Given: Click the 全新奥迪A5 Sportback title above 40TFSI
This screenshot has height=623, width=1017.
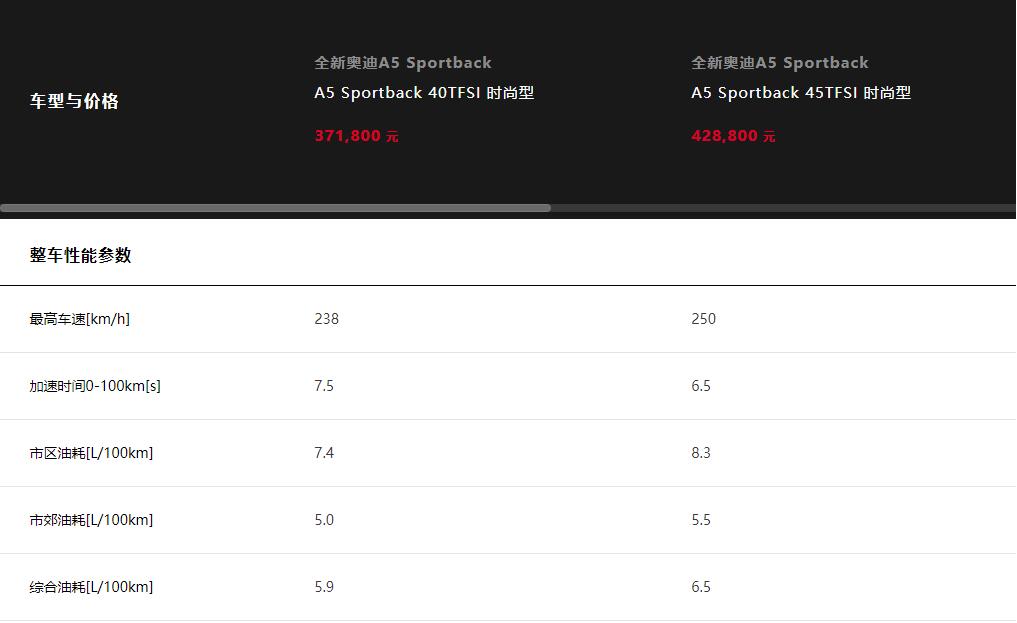Looking at the screenshot, I should click(x=403, y=63).
